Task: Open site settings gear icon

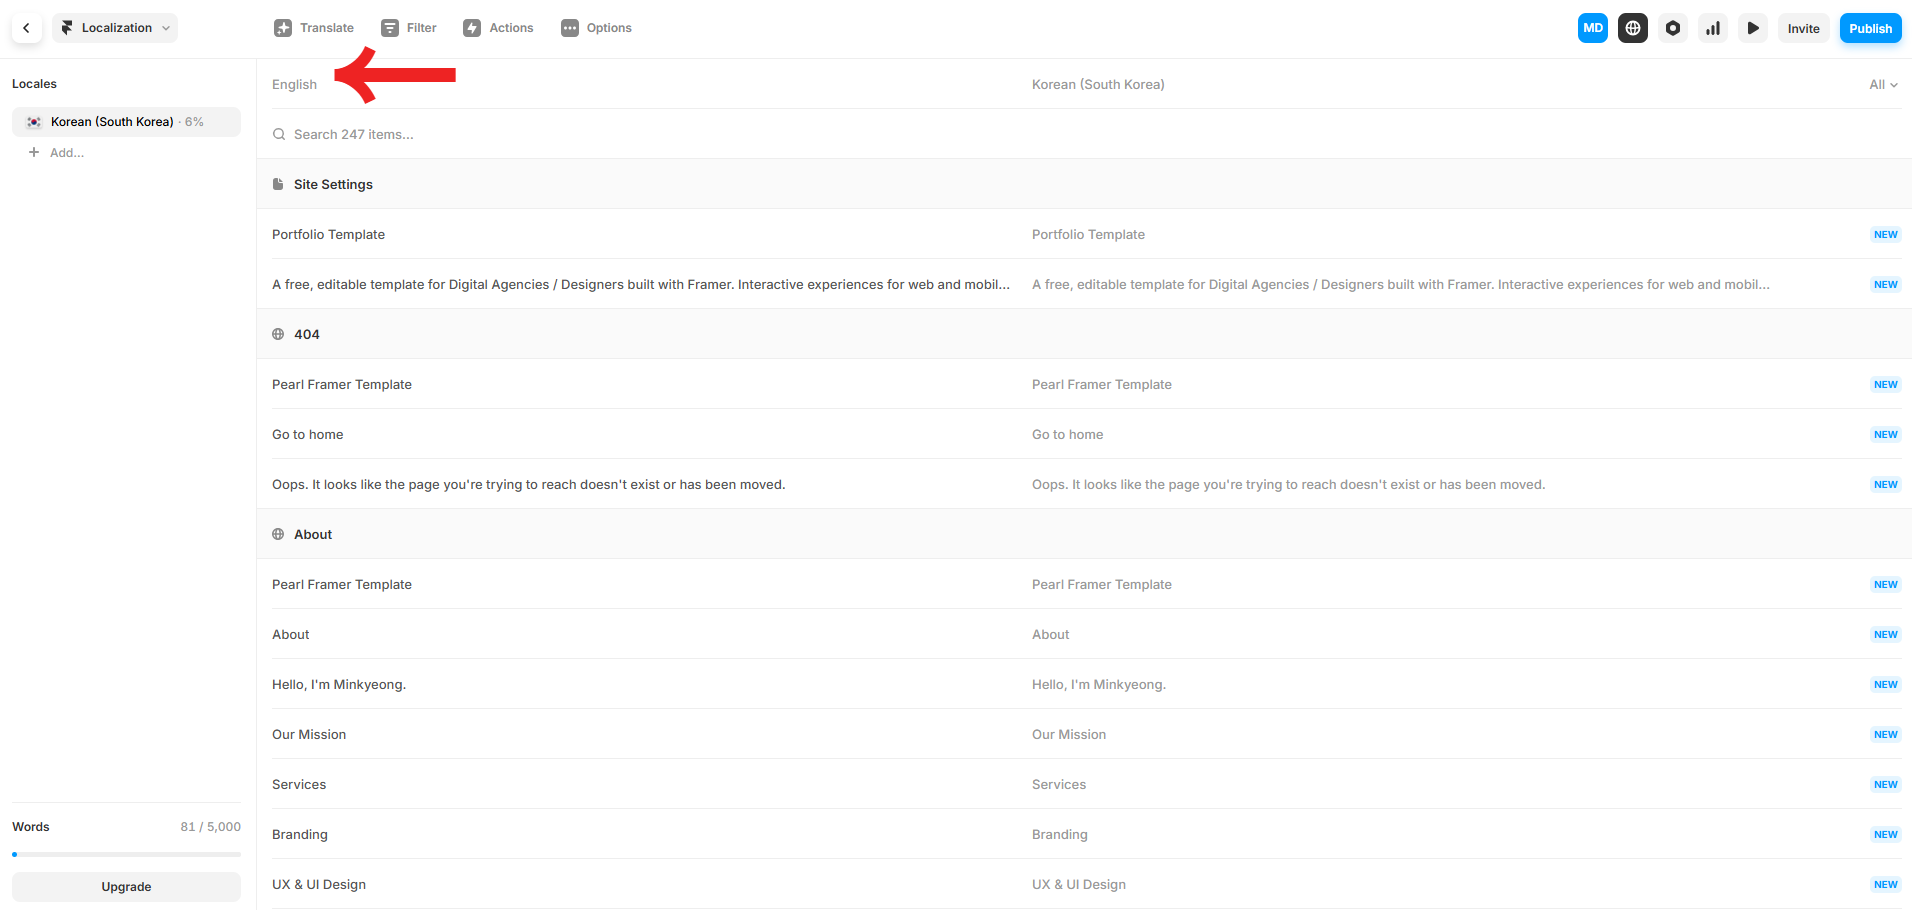Action: point(1673,28)
